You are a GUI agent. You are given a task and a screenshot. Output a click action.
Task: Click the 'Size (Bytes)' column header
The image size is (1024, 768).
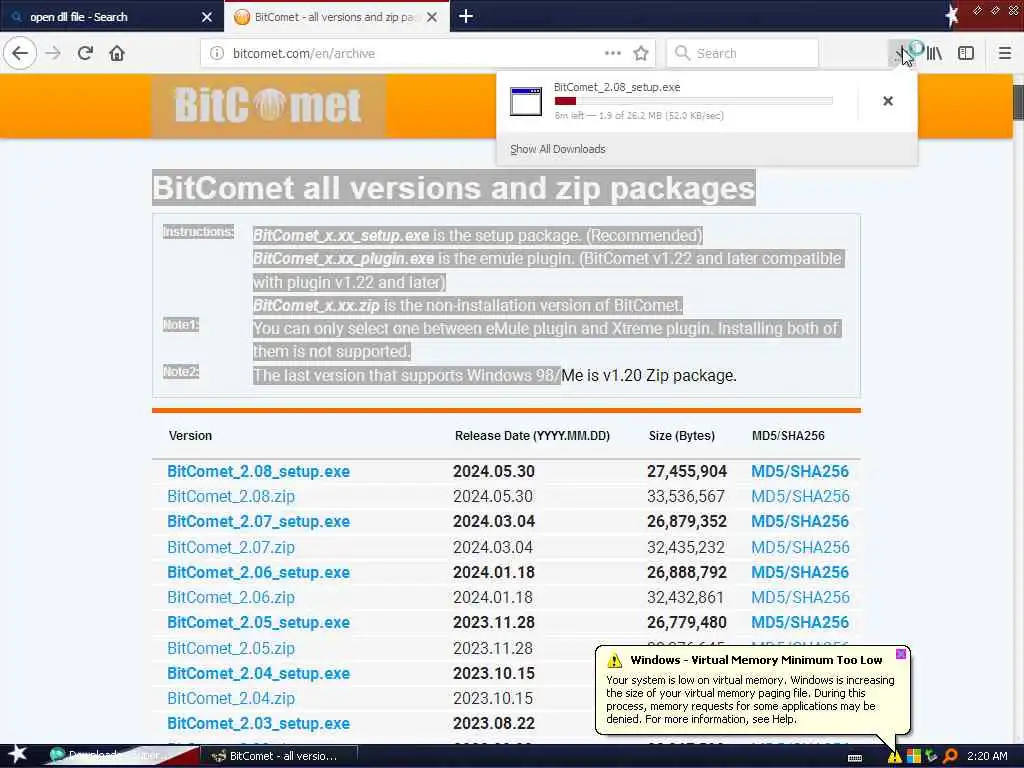coord(682,436)
